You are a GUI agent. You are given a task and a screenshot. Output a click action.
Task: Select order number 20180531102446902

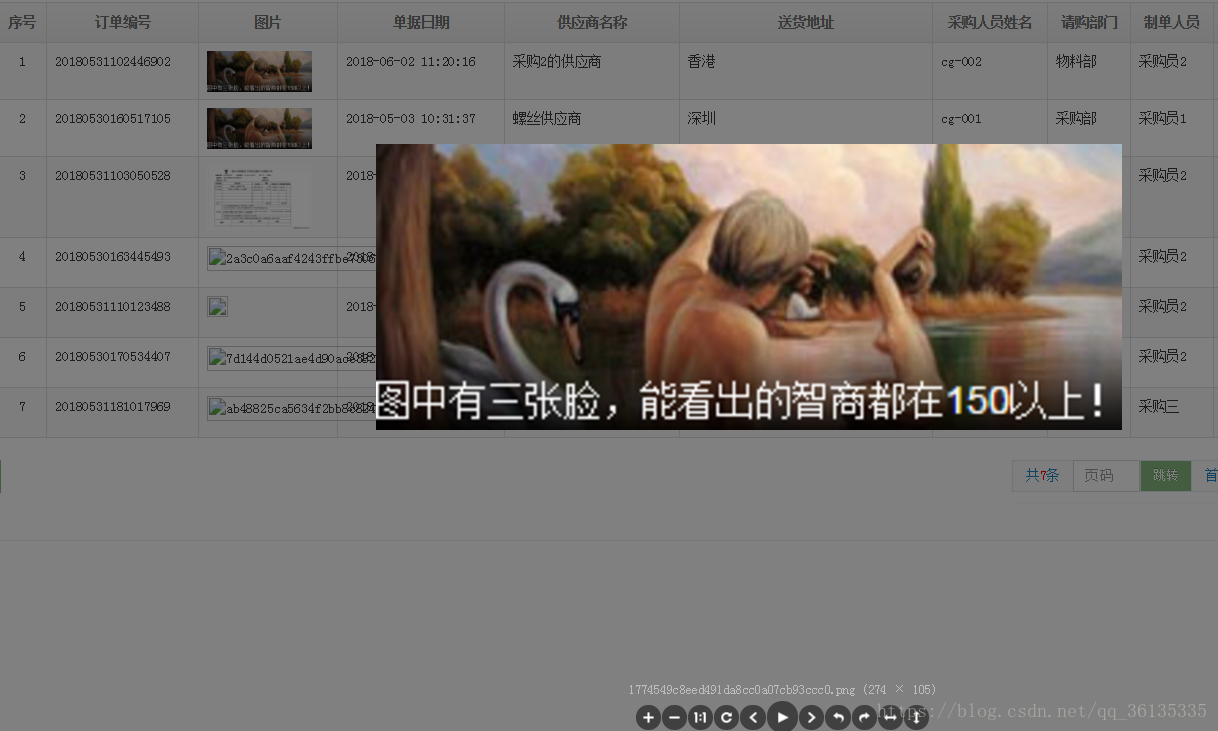coord(113,62)
